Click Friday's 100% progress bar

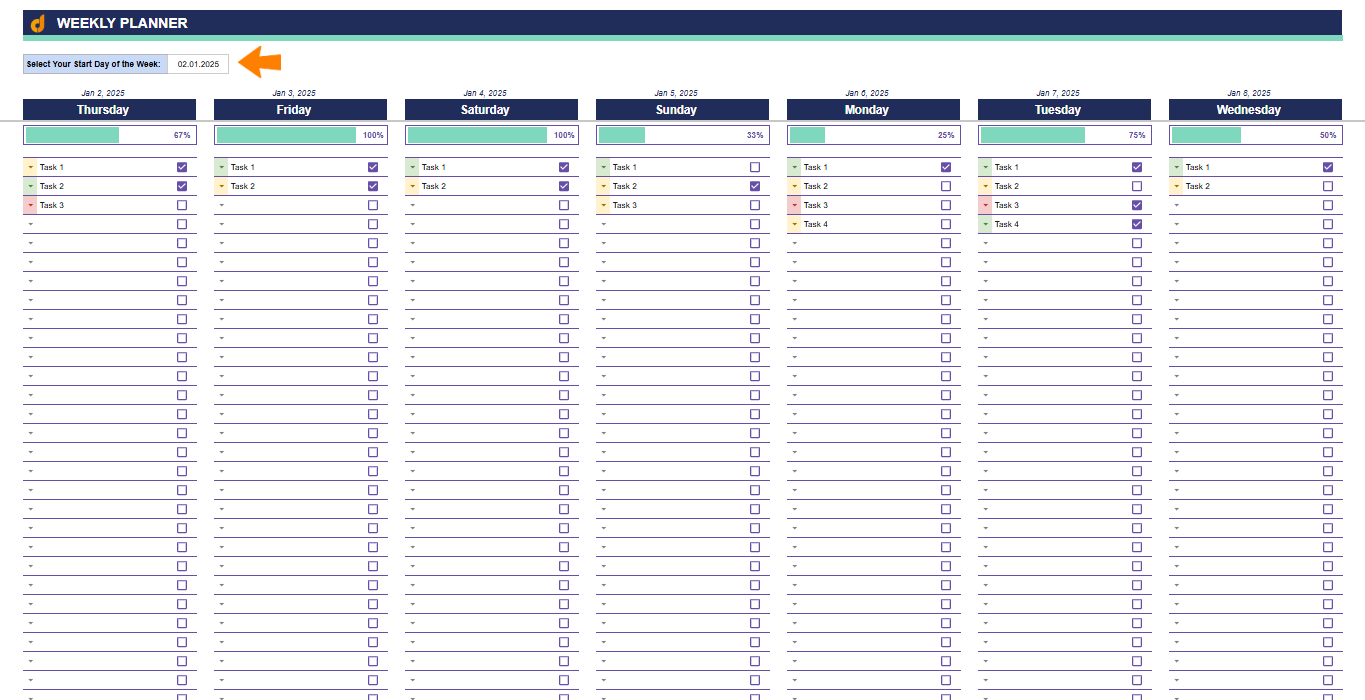coord(301,135)
